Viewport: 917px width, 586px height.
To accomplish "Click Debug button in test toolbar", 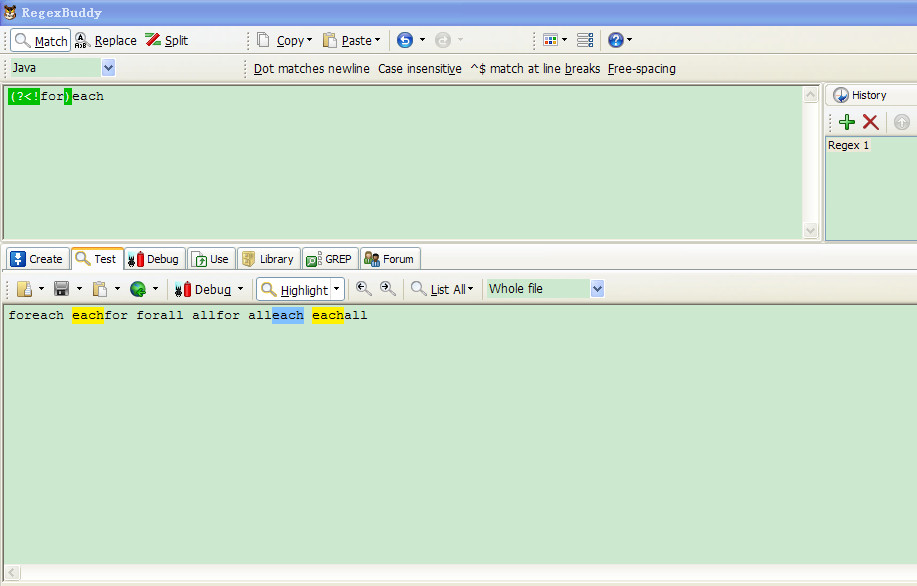I will click(x=202, y=289).
